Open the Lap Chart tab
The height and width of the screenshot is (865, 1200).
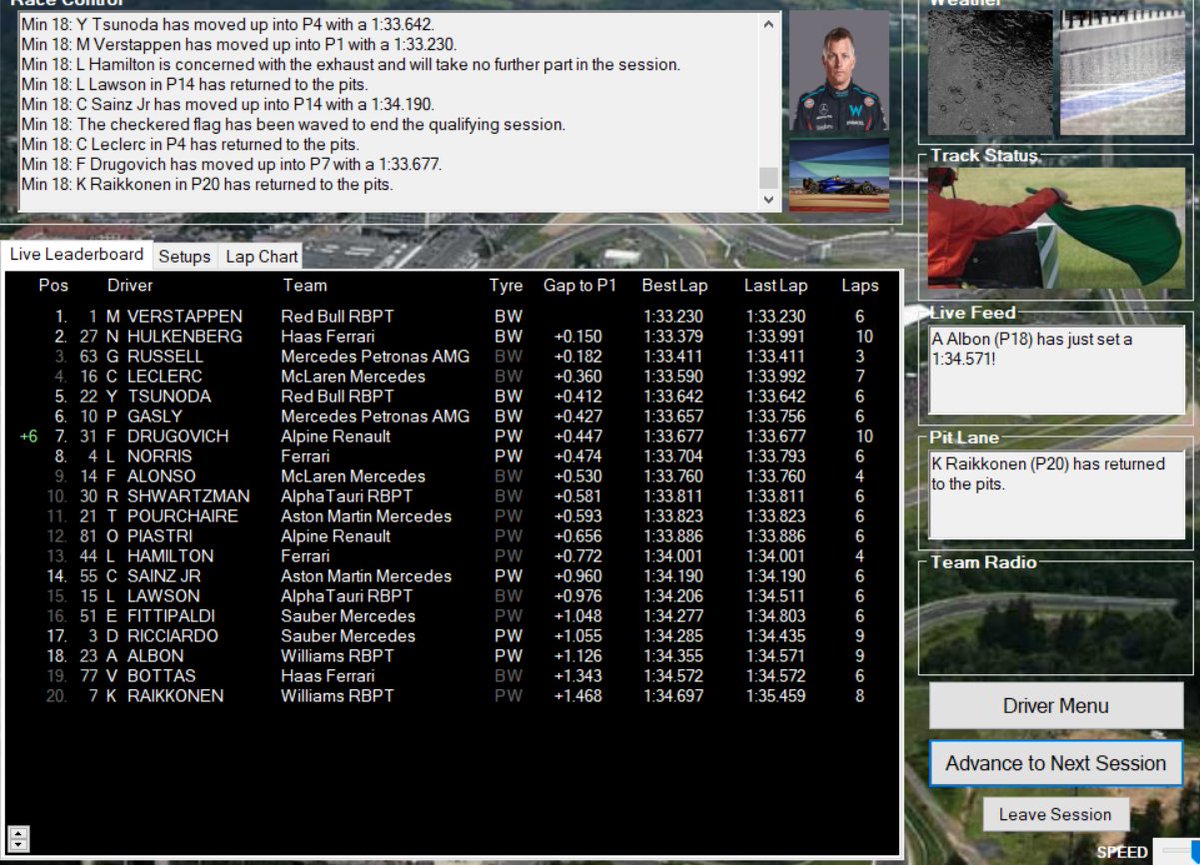coord(262,256)
